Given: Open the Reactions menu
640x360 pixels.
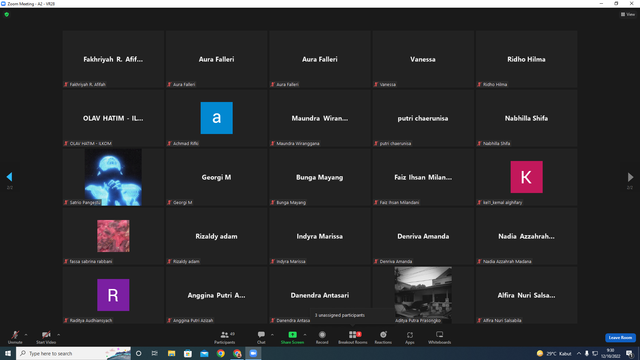Looking at the screenshot, I should coord(383,337).
